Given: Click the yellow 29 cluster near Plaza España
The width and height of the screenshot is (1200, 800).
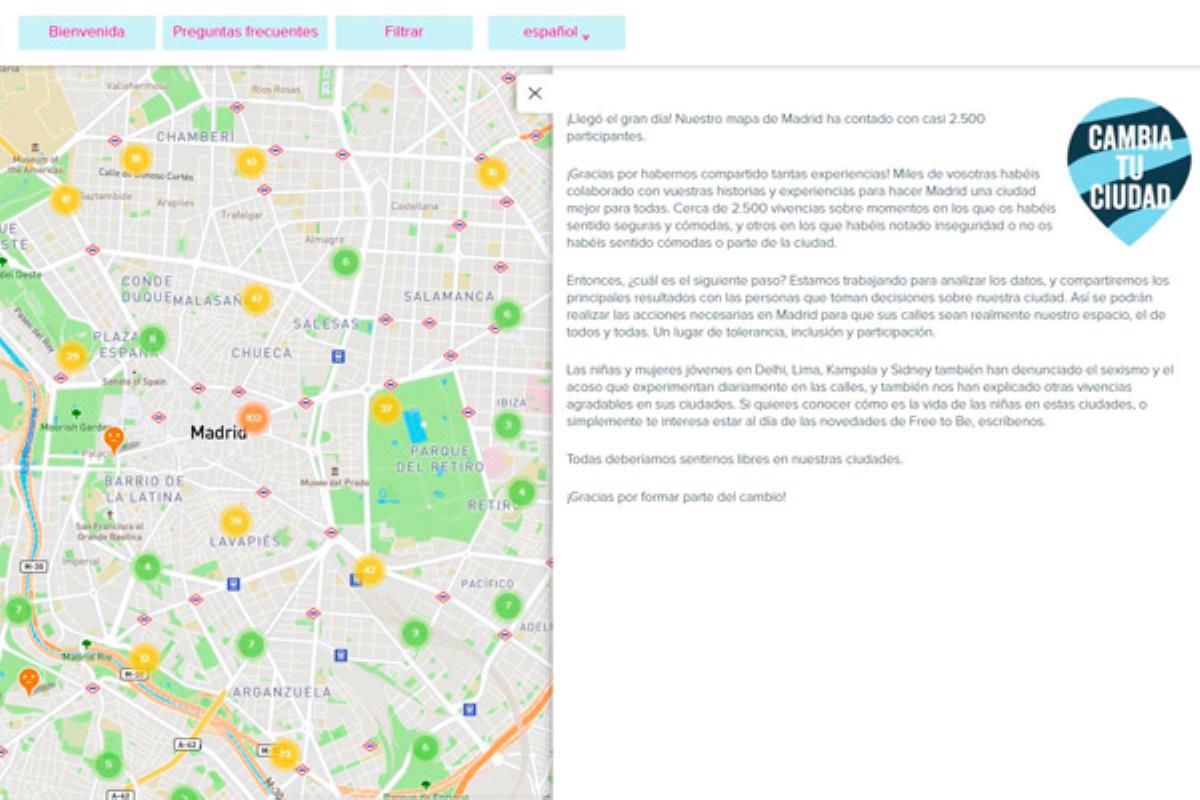Looking at the screenshot, I should pos(70,355).
